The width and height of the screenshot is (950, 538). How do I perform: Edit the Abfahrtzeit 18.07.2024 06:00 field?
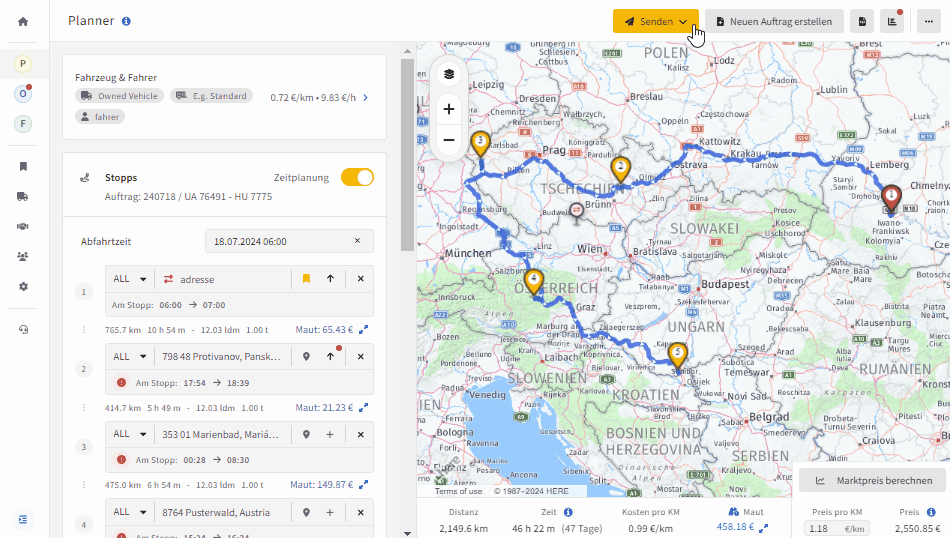(x=289, y=241)
